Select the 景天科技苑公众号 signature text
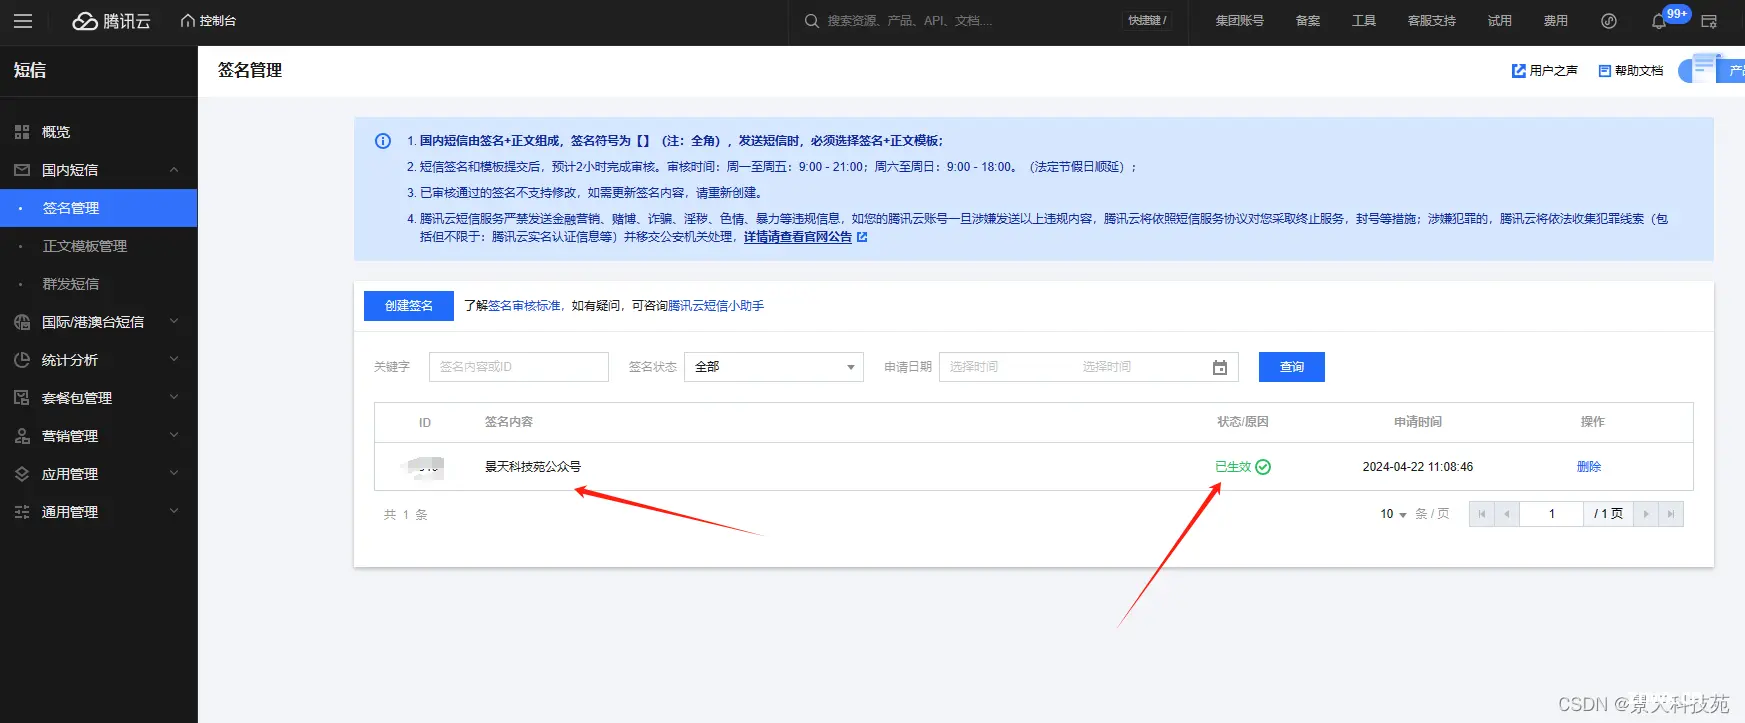1745x723 pixels. pyautogui.click(x=533, y=467)
